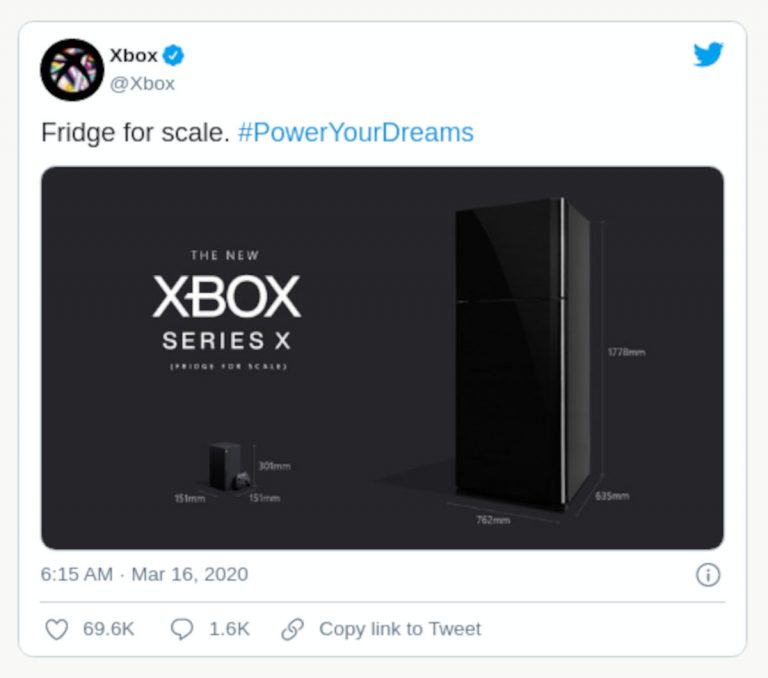Click the Xbox profile avatar
The width and height of the screenshot is (768, 678).
(x=72, y=70)
